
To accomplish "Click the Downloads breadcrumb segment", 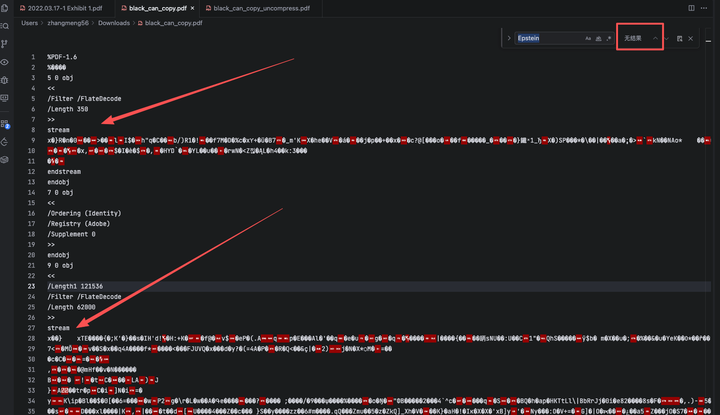I will point(113,21).
